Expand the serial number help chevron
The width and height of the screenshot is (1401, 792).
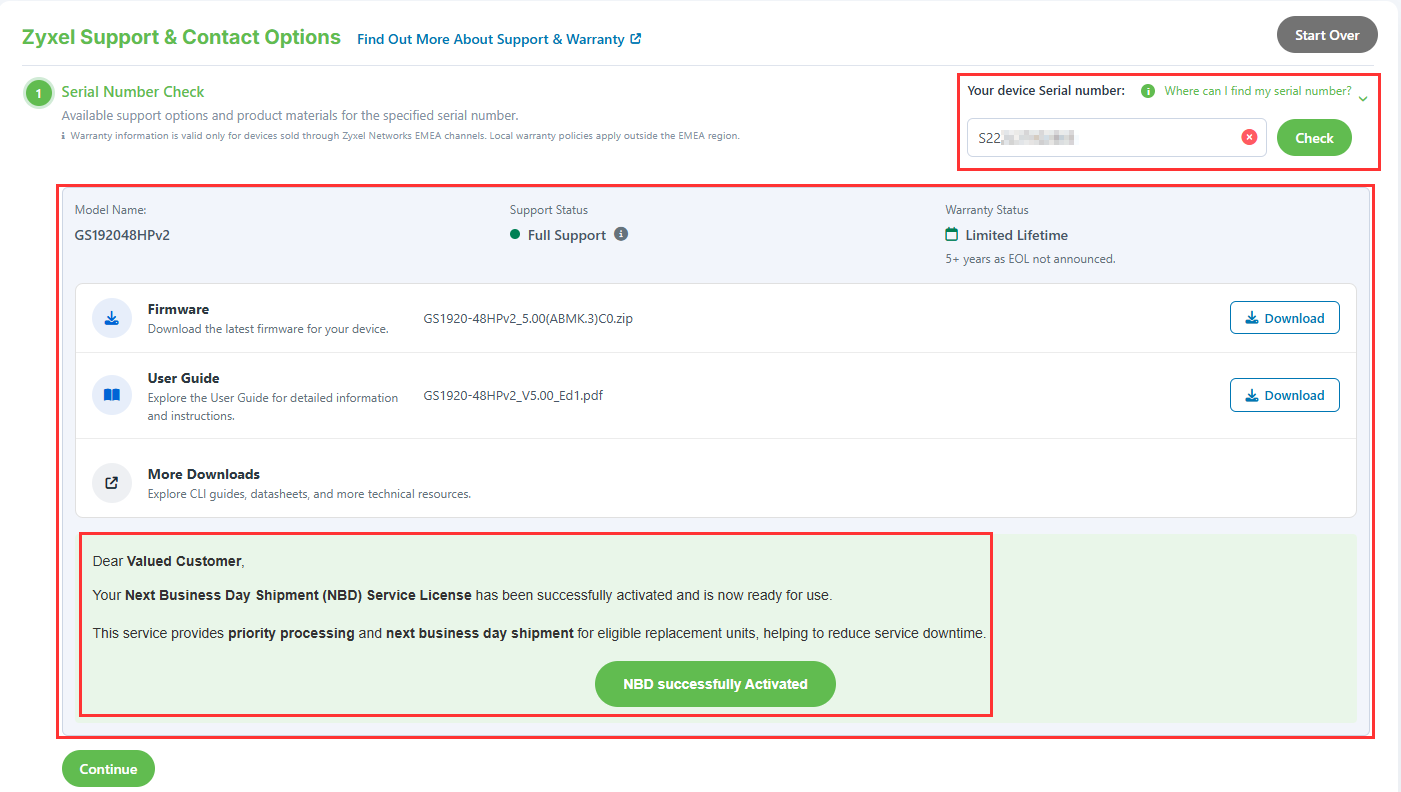click(x=1363, y=98)
